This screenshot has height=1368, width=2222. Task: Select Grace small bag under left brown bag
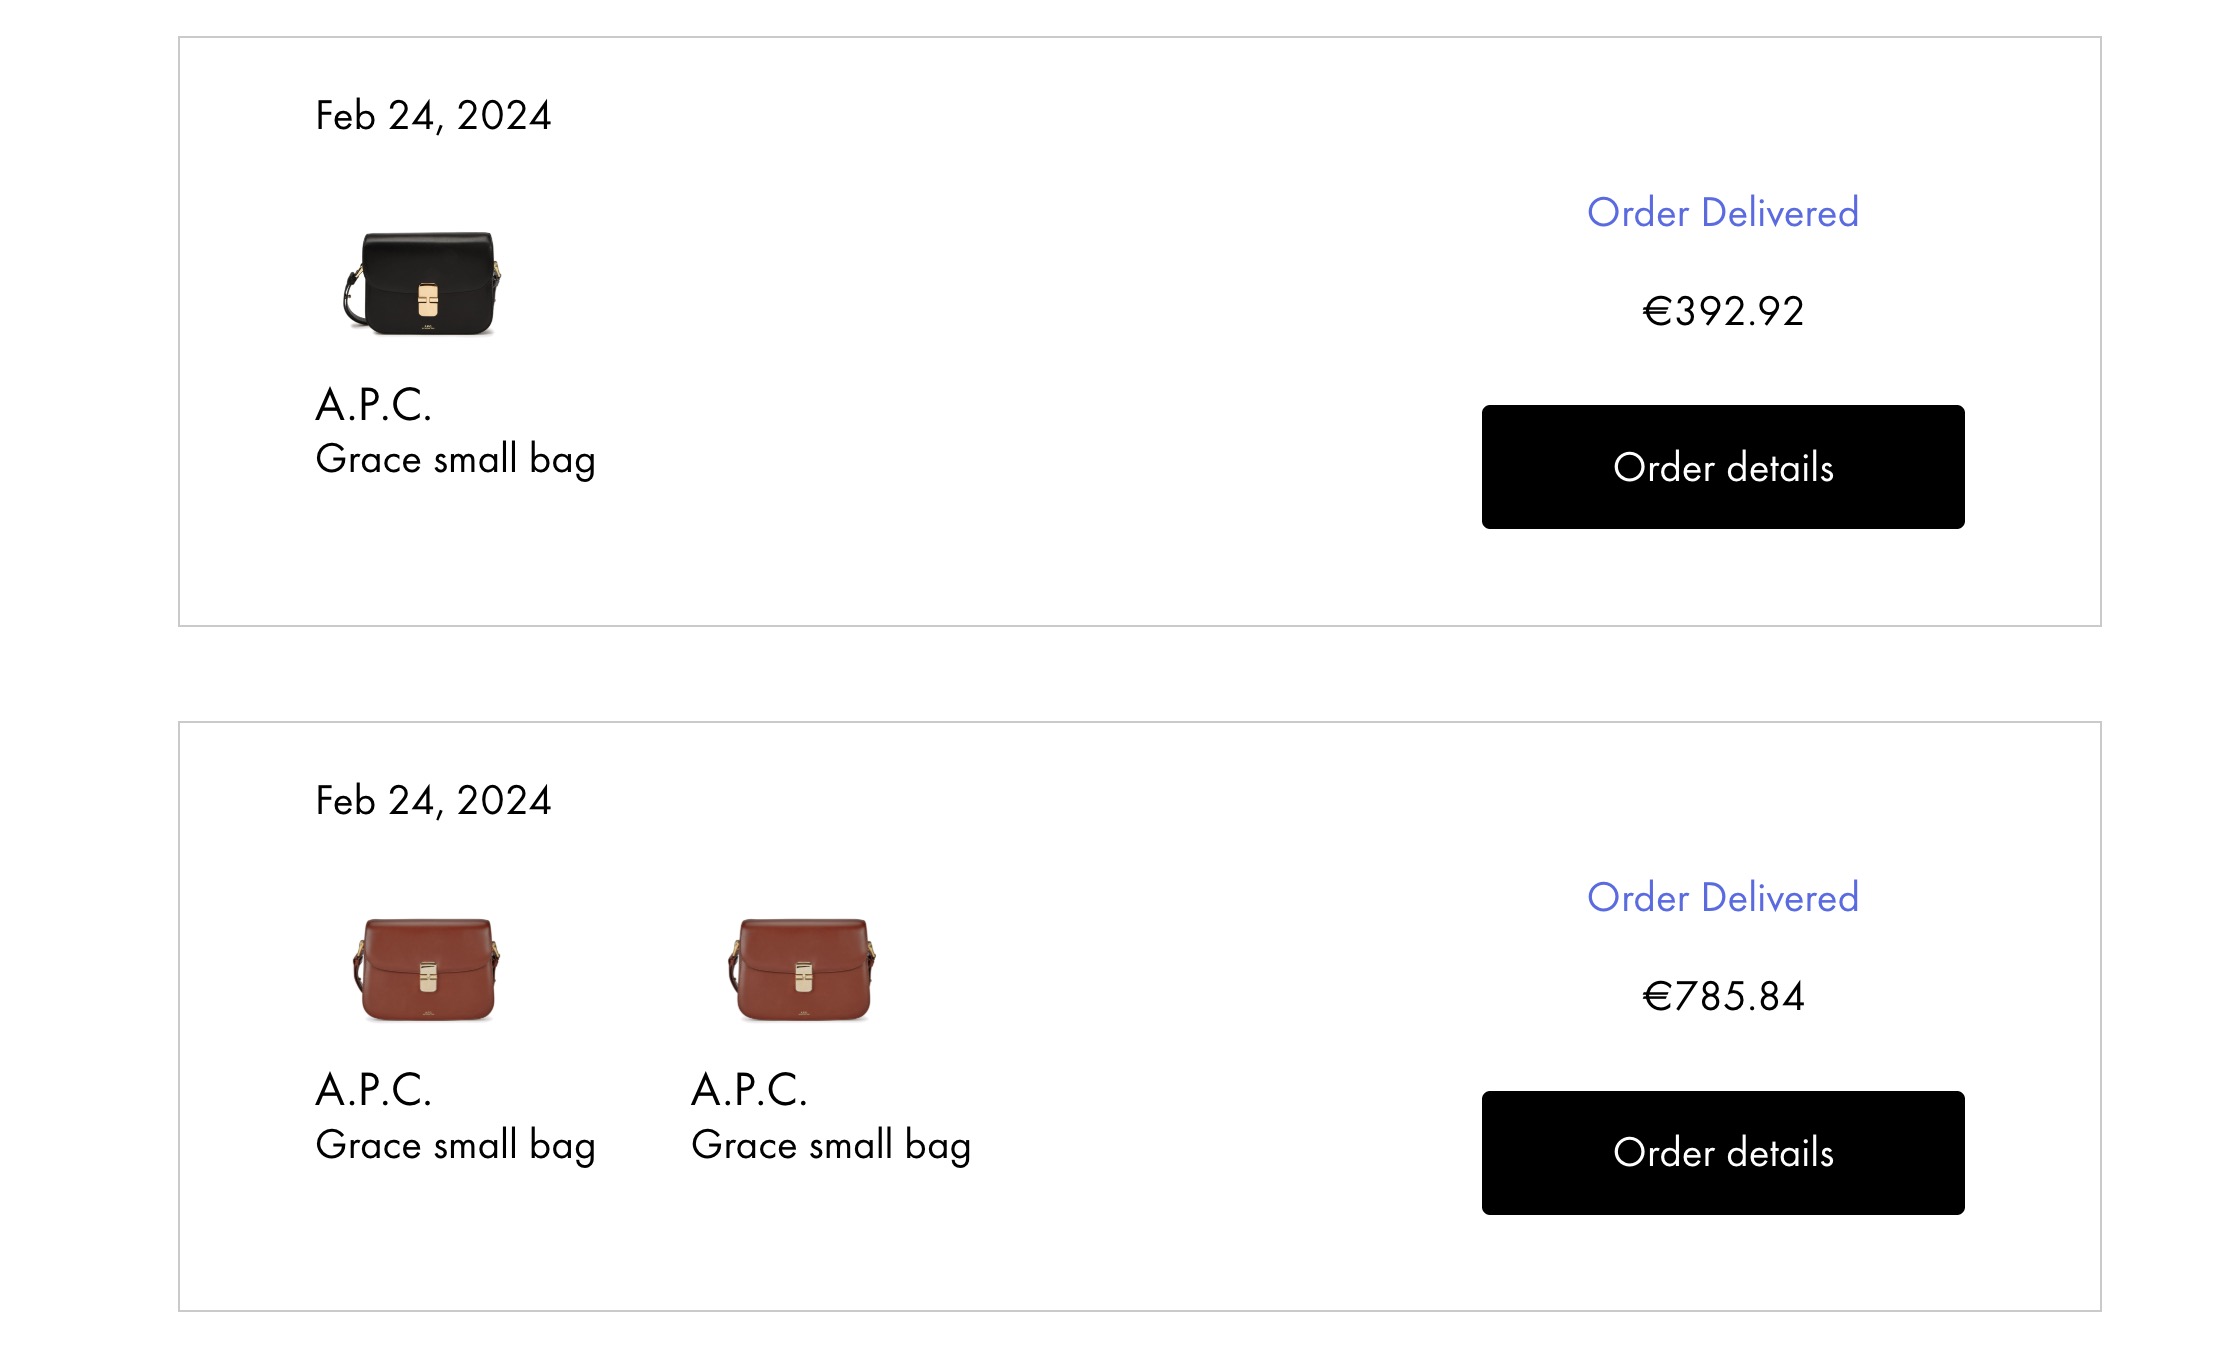tap(455, 1145)
